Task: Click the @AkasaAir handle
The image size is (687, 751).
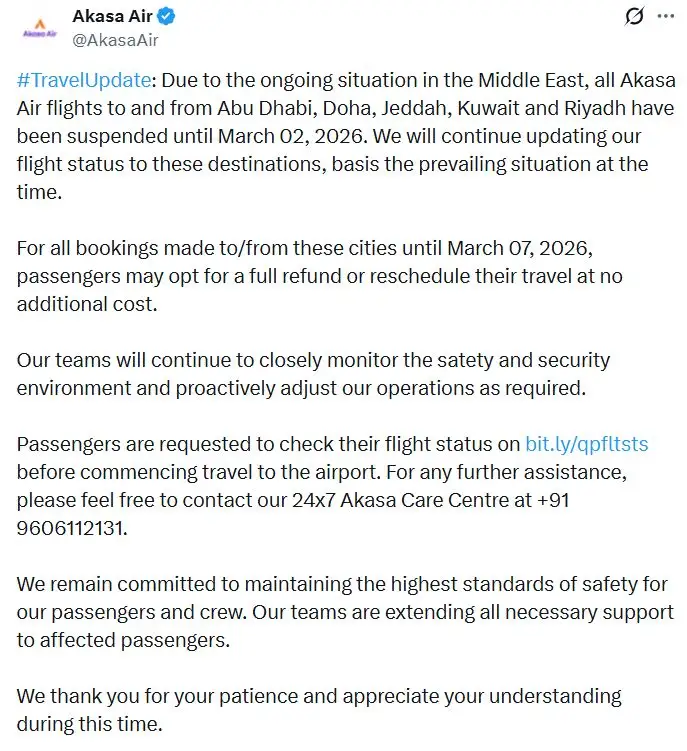Action: pos(115,40)
